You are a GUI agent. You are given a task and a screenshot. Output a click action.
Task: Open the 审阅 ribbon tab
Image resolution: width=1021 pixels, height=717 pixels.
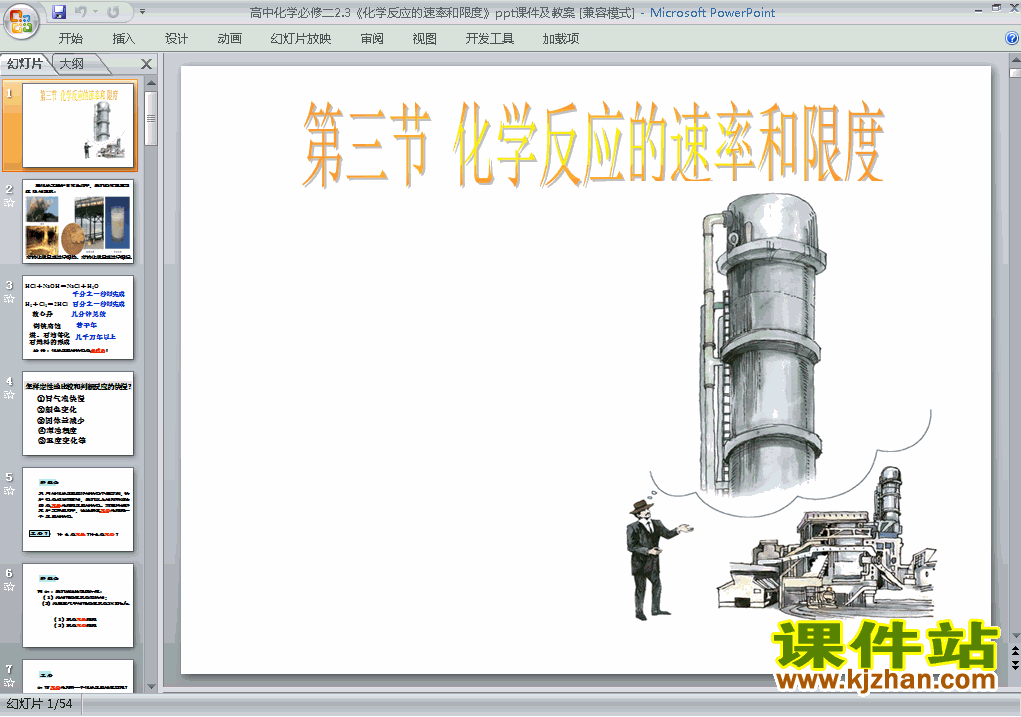pyautogui.click(x=372, y=39)
